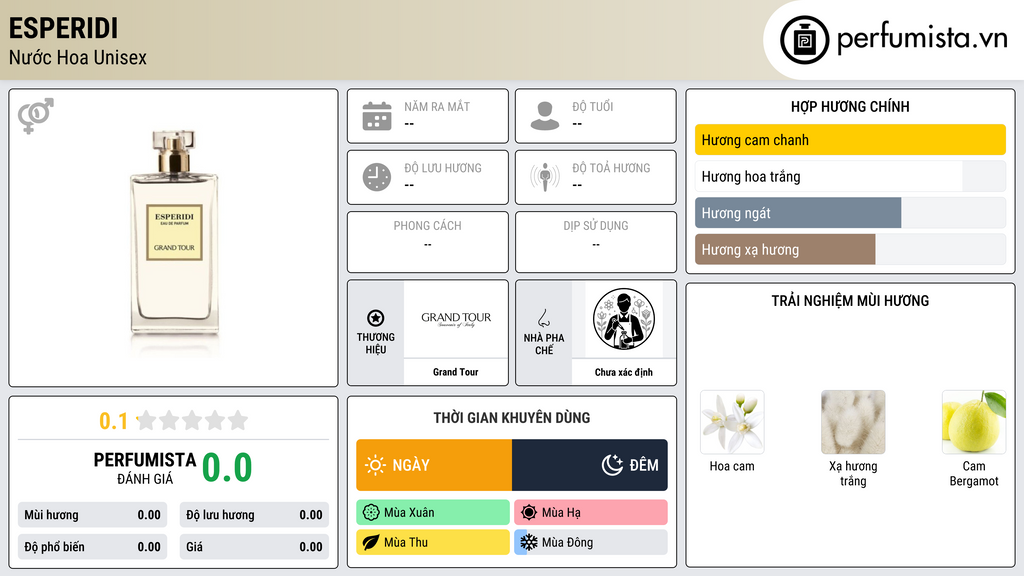Screen dimensions: 1024x576
Task: Click the nose icon above Nhà pha chế
Action: pos(543,318)
